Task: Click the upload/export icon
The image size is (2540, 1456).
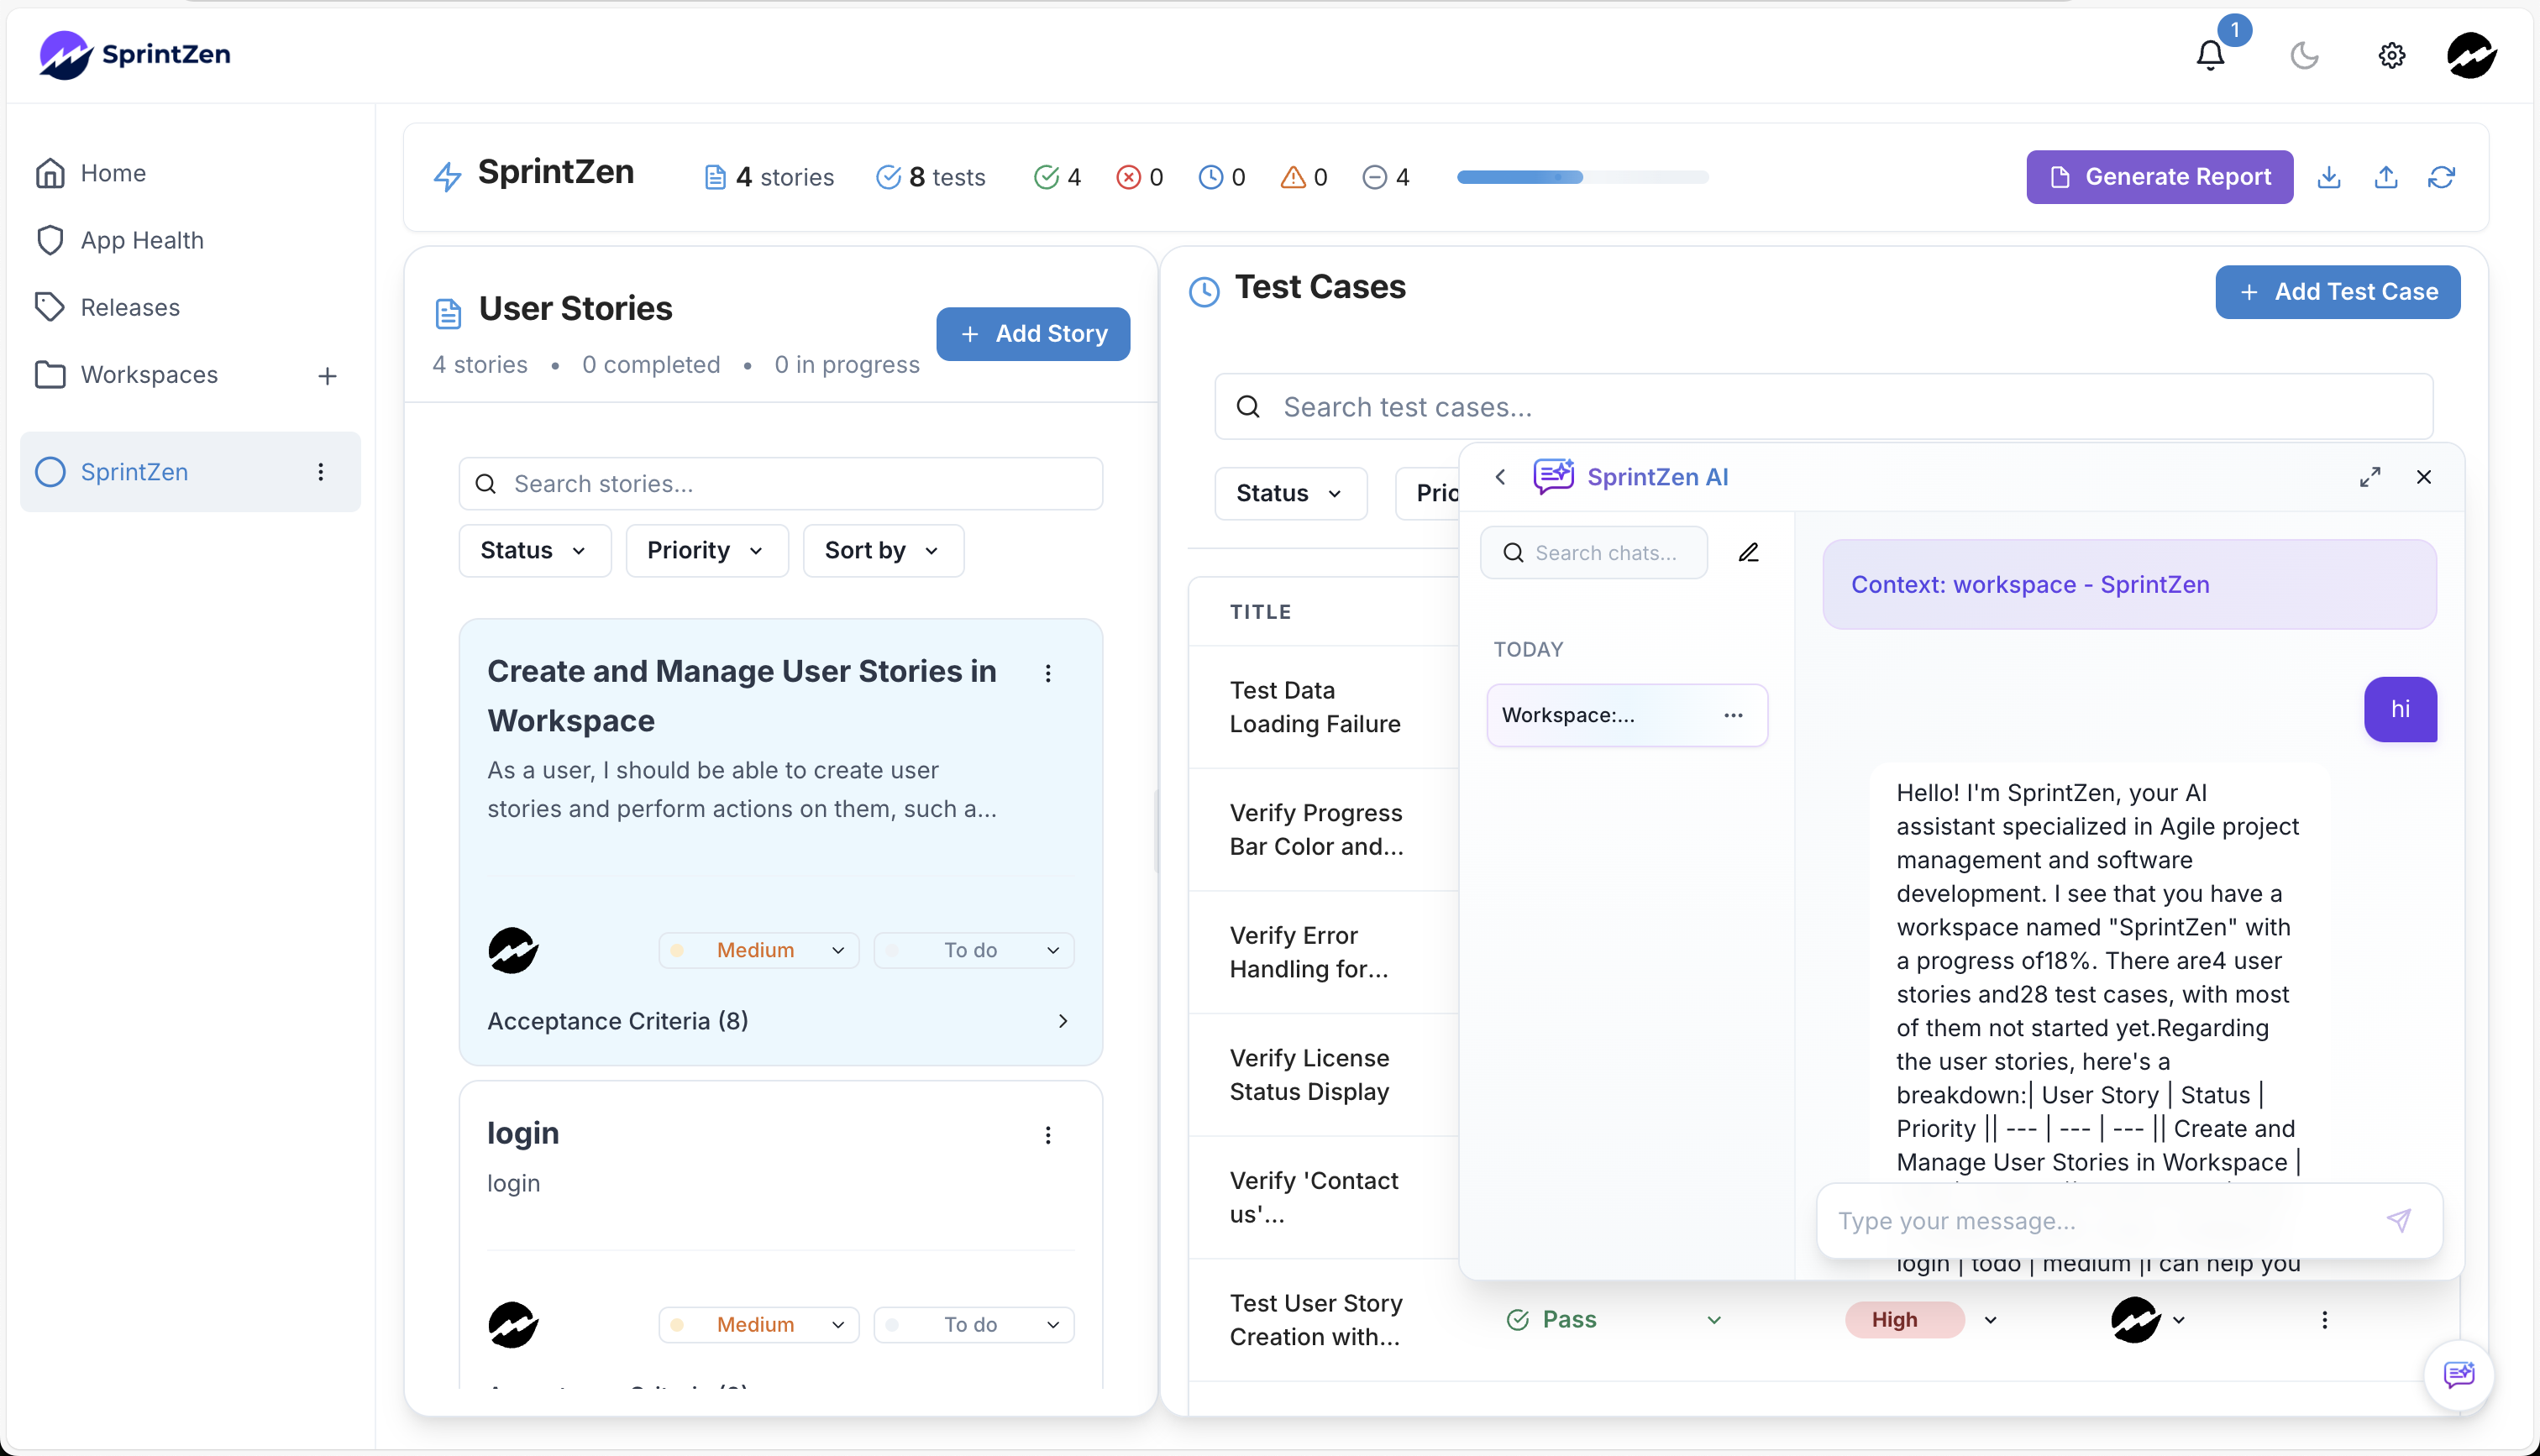Action: coord(2386,177)
